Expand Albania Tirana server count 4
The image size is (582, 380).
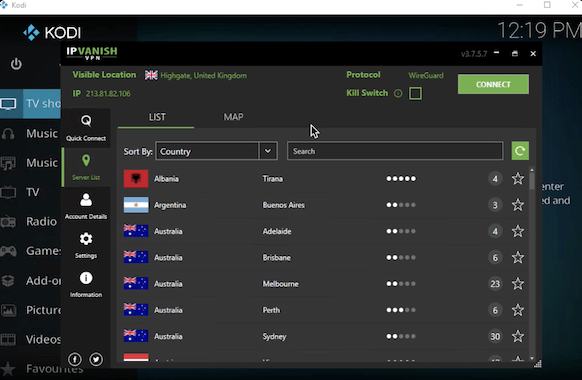495,179
